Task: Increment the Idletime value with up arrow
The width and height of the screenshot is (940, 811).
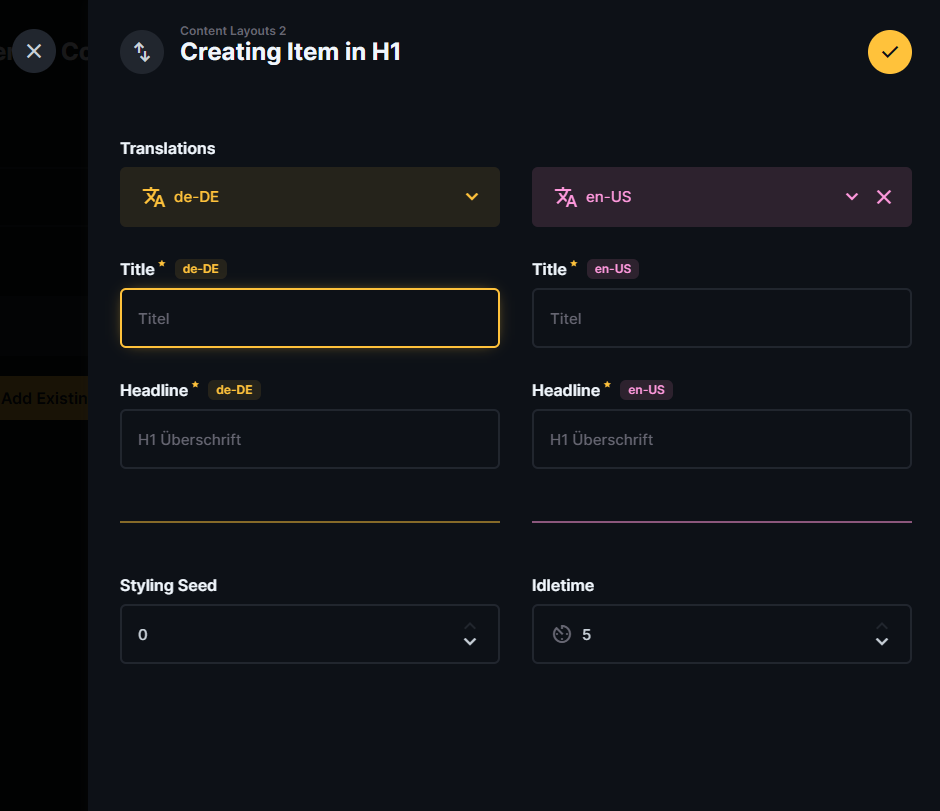Action: (882, 626)
